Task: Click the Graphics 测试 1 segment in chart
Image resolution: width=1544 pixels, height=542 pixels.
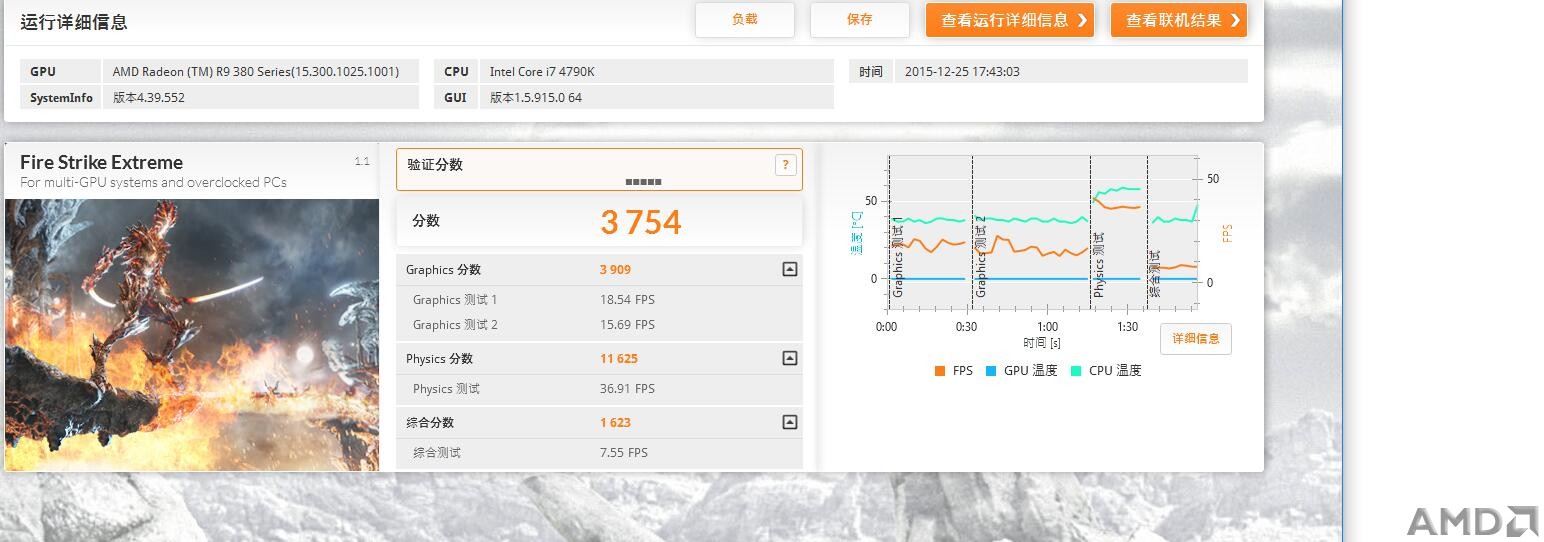Action: (x=930, y=232)
